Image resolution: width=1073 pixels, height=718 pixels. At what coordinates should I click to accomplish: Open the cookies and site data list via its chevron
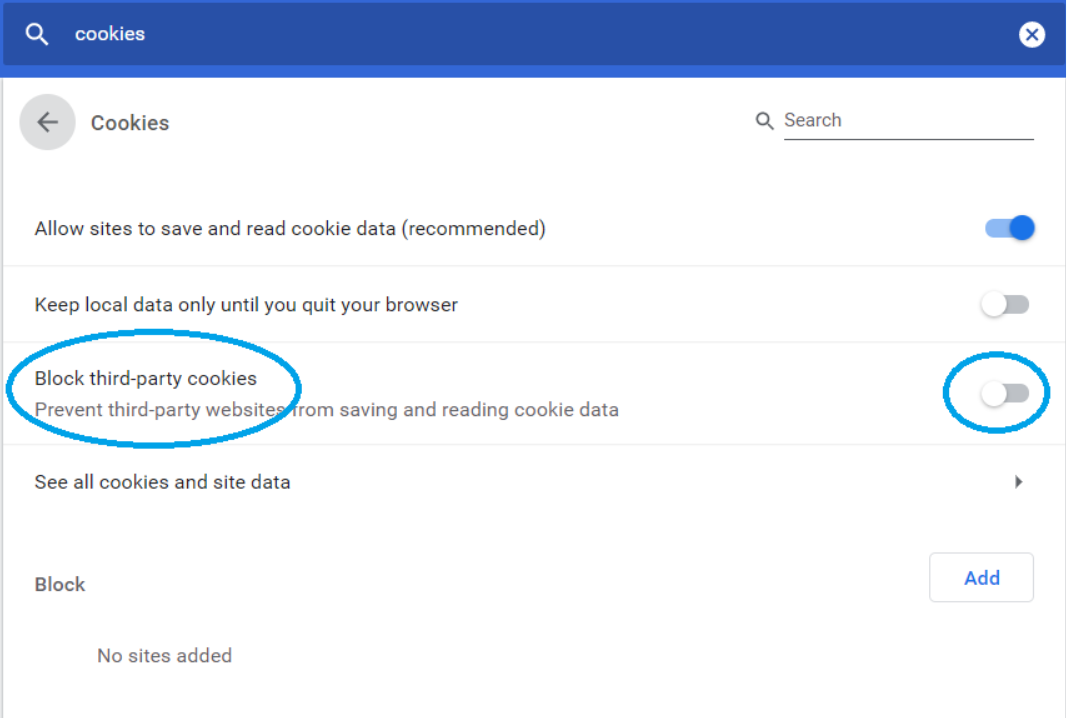pyautogui.click(x=1019, y=482)
